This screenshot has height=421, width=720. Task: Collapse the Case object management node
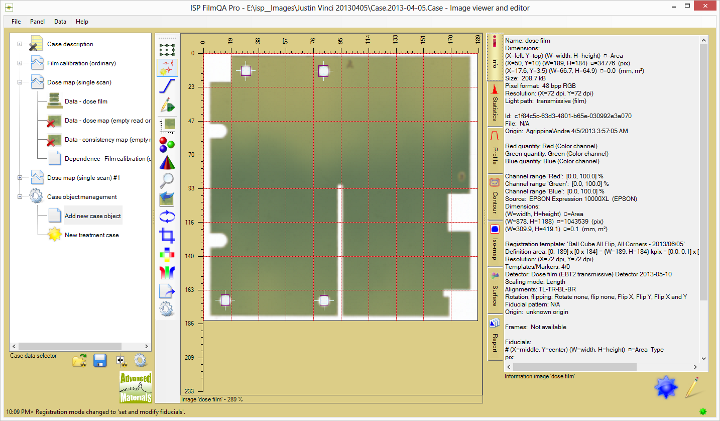coord(19,196)
